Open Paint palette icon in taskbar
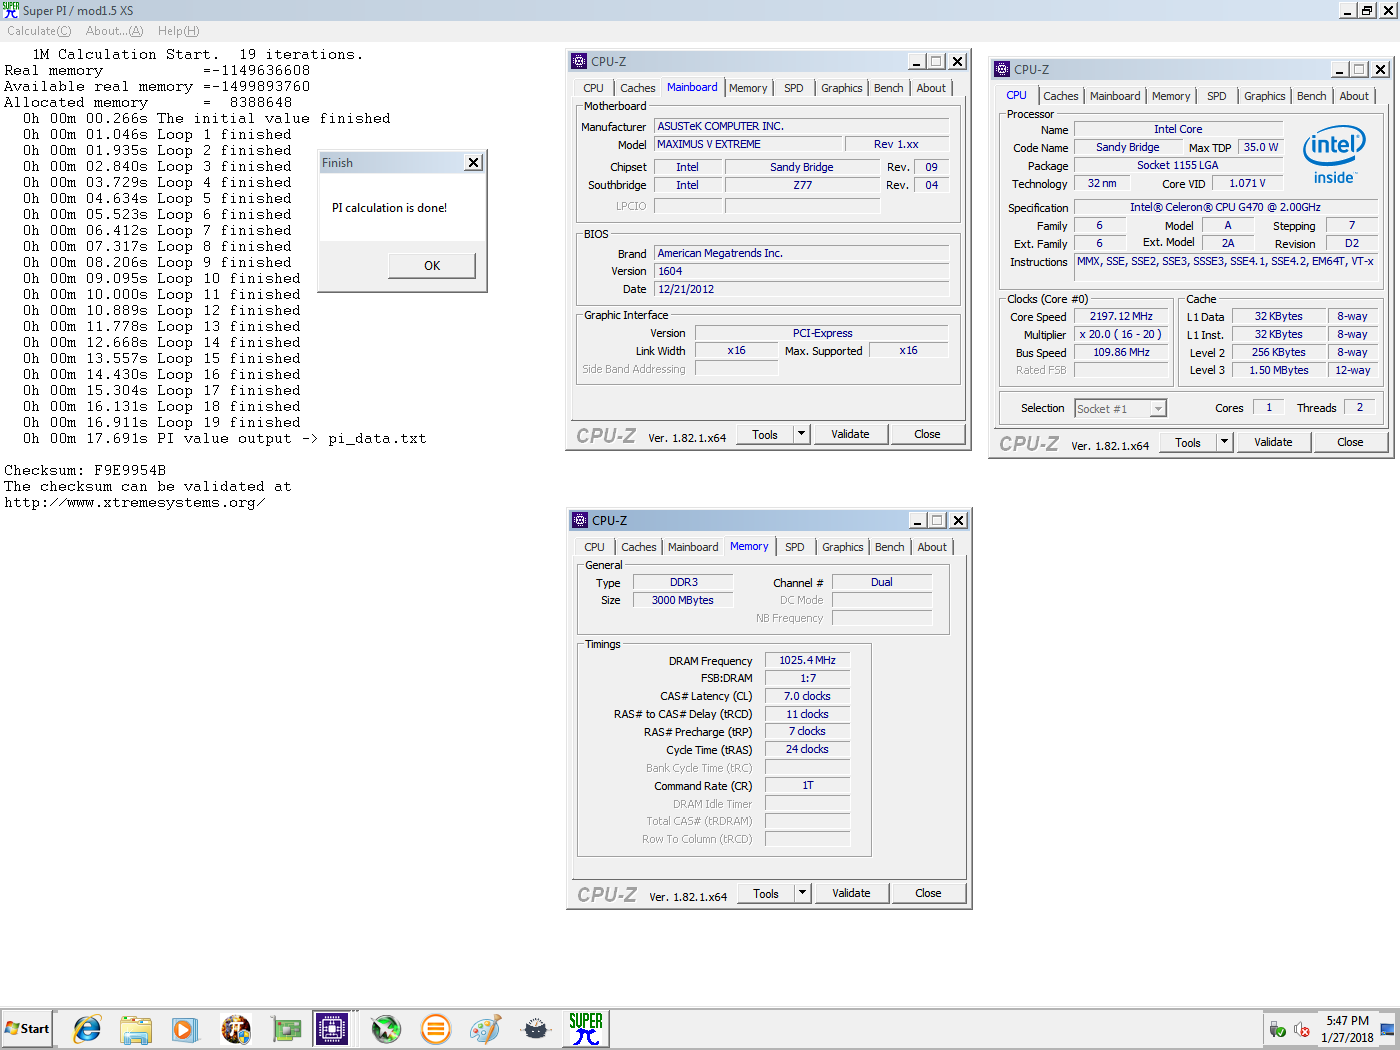The height and width of the screenshot is (1050, 1400). 486,1029
